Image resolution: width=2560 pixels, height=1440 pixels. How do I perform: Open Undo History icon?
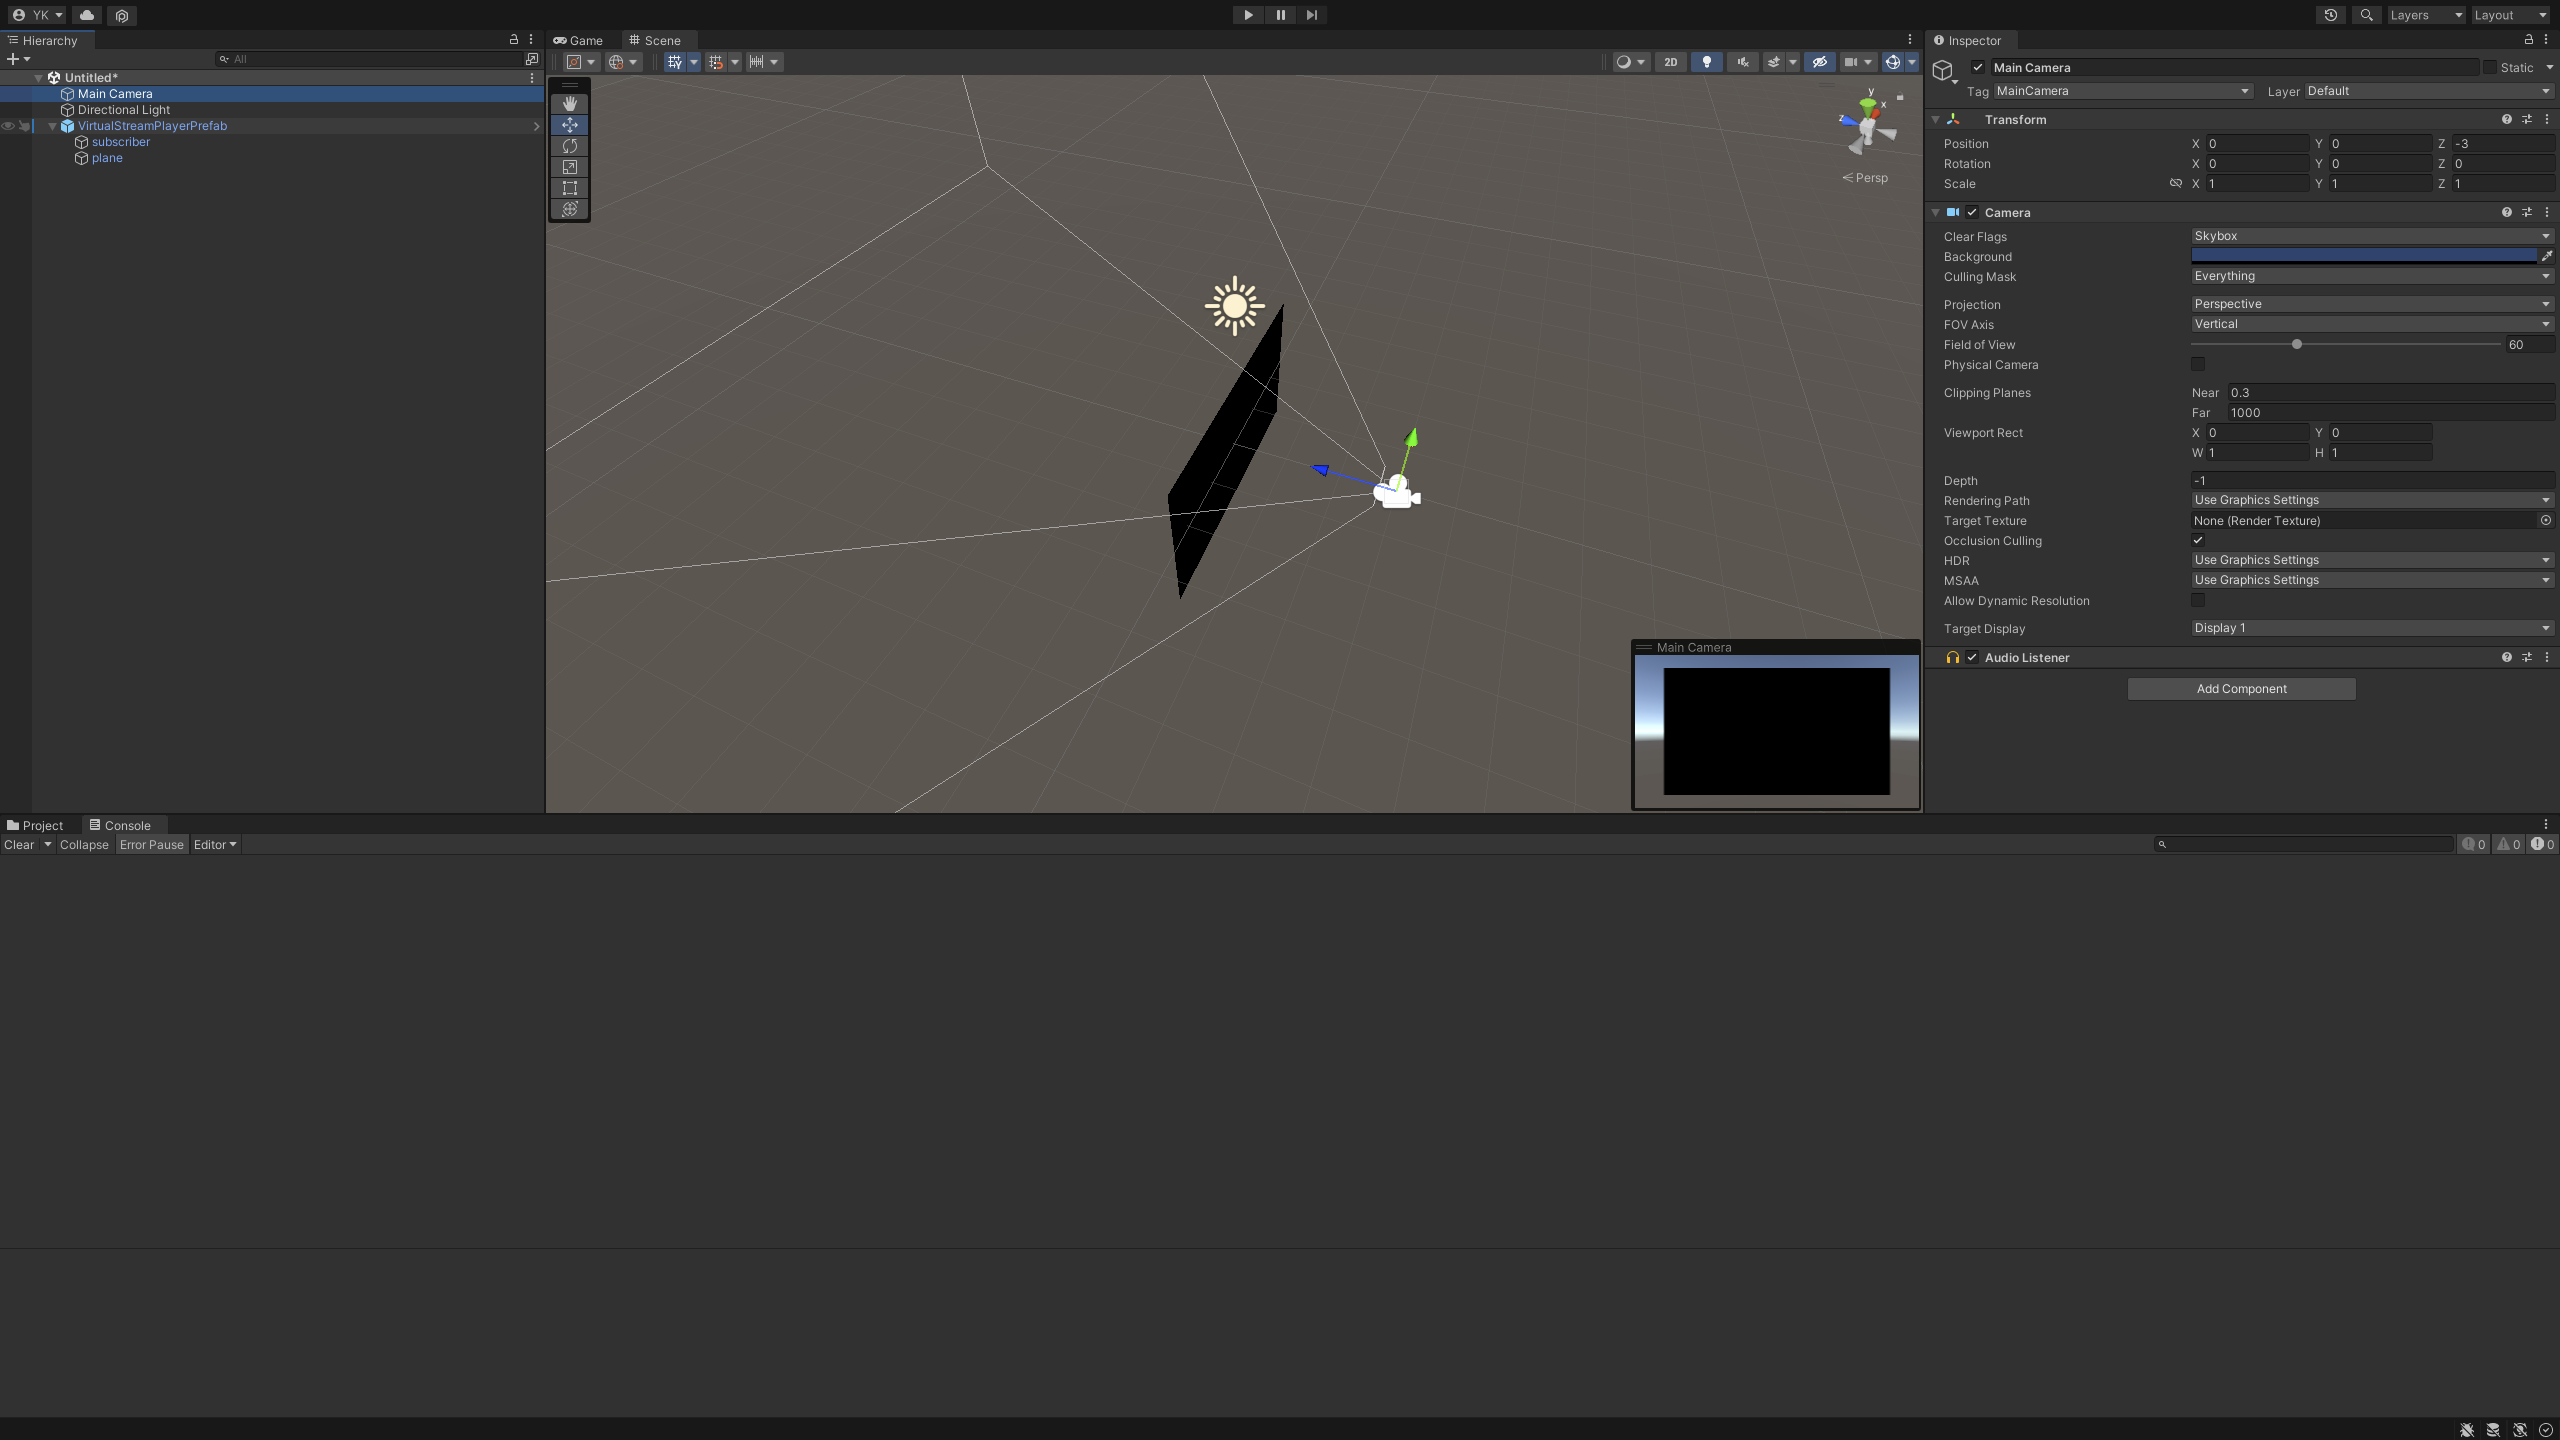click(x=2330, y=15)
